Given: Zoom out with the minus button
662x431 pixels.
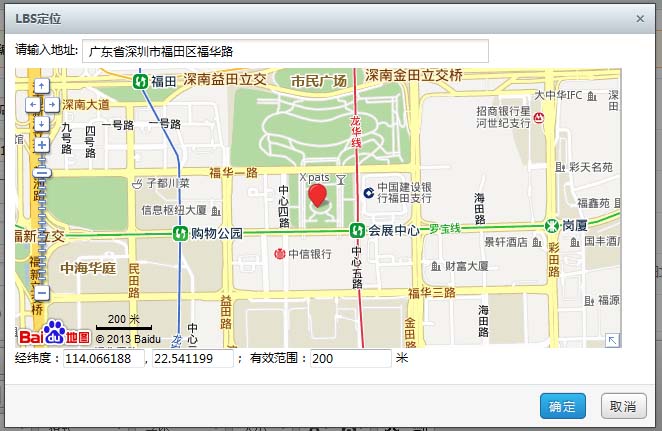Looking at the screenshot, I should [x=41, y=292].
